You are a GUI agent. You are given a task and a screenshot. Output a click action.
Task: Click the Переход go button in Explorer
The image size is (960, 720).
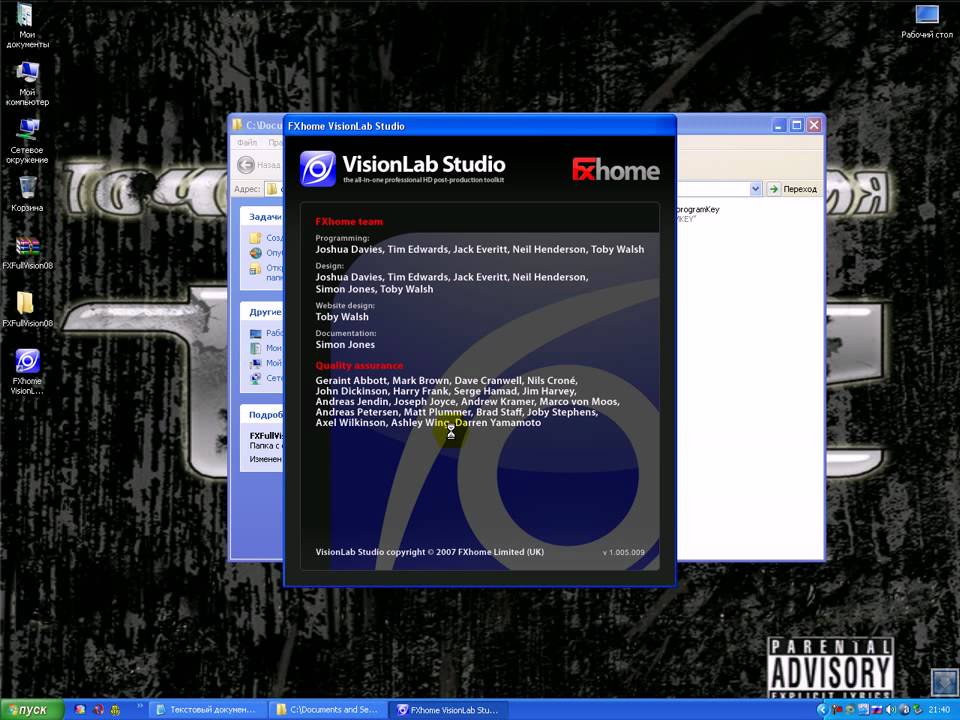coord(793,189)
